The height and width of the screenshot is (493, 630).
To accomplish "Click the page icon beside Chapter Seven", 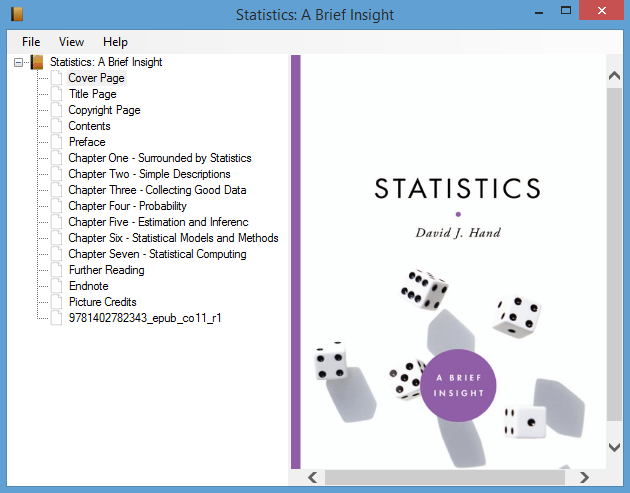I will [56, 254].
